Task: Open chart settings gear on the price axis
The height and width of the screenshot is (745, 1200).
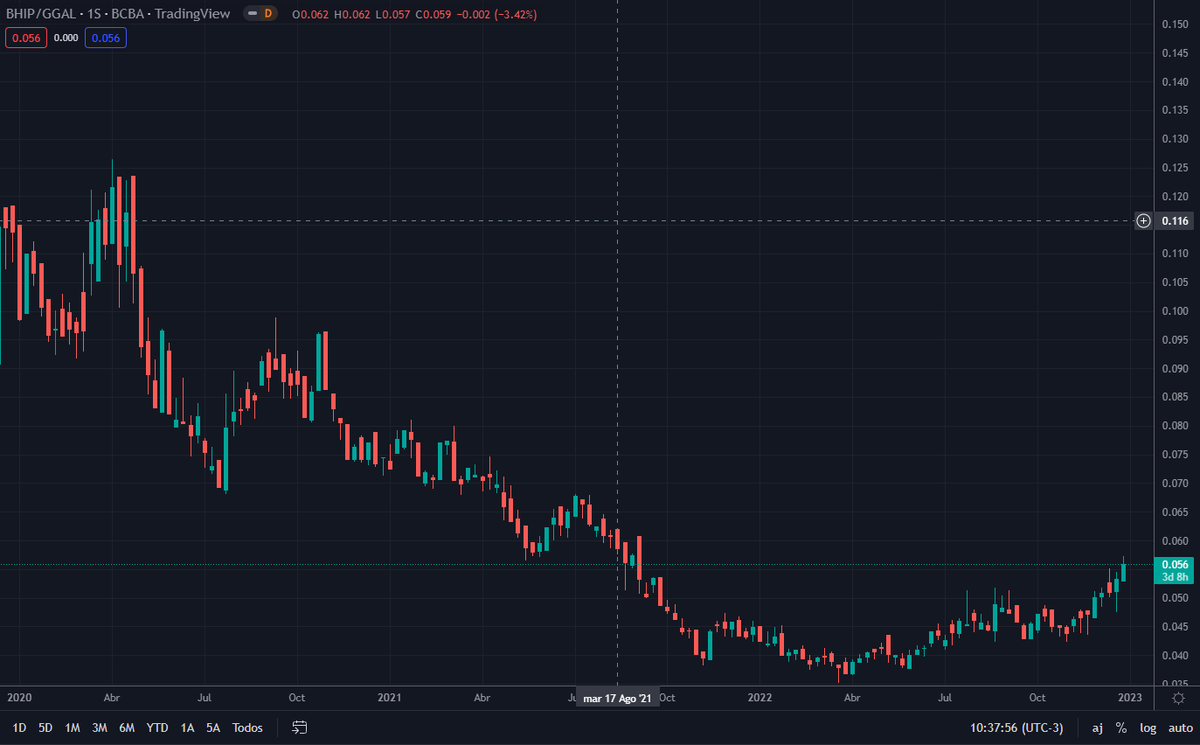Action: [x=1178, y=698]
